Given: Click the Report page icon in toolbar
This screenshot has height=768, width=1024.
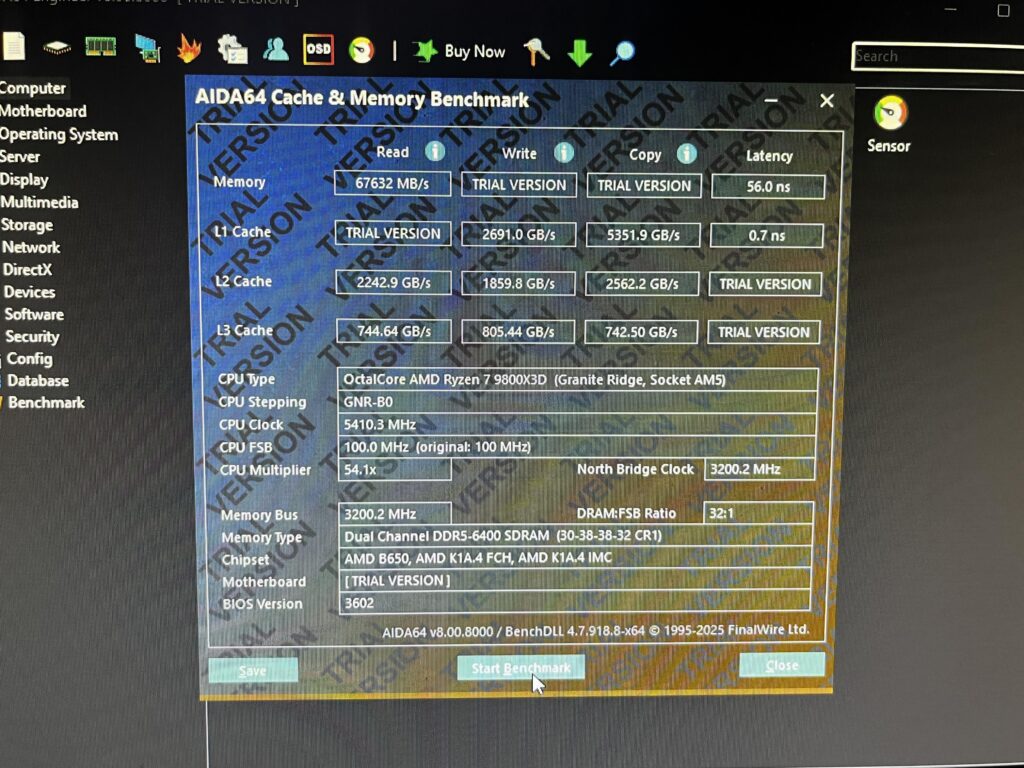Looking at the screenshot, I should [13, 47].
